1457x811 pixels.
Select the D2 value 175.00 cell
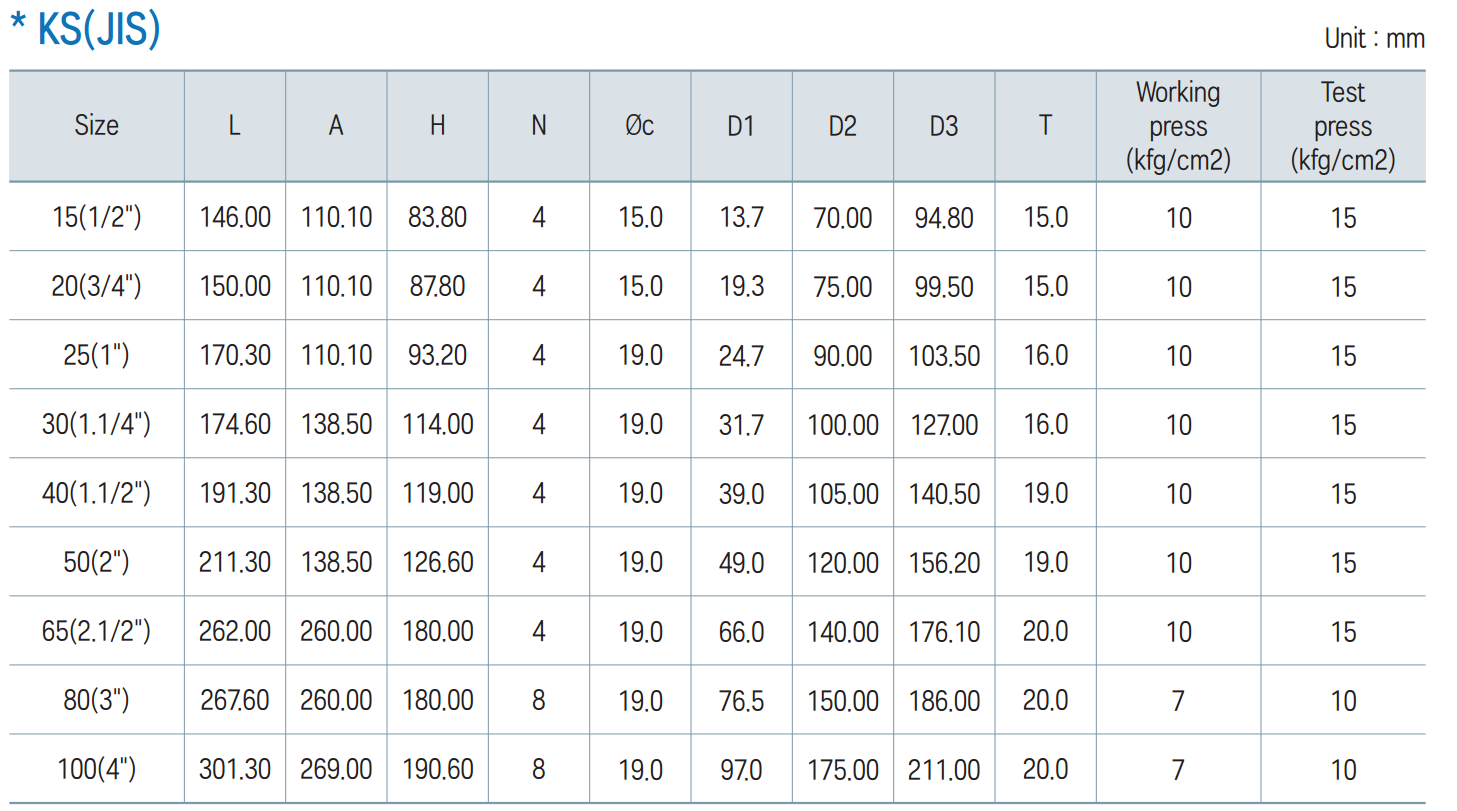[x=842, y=769]
